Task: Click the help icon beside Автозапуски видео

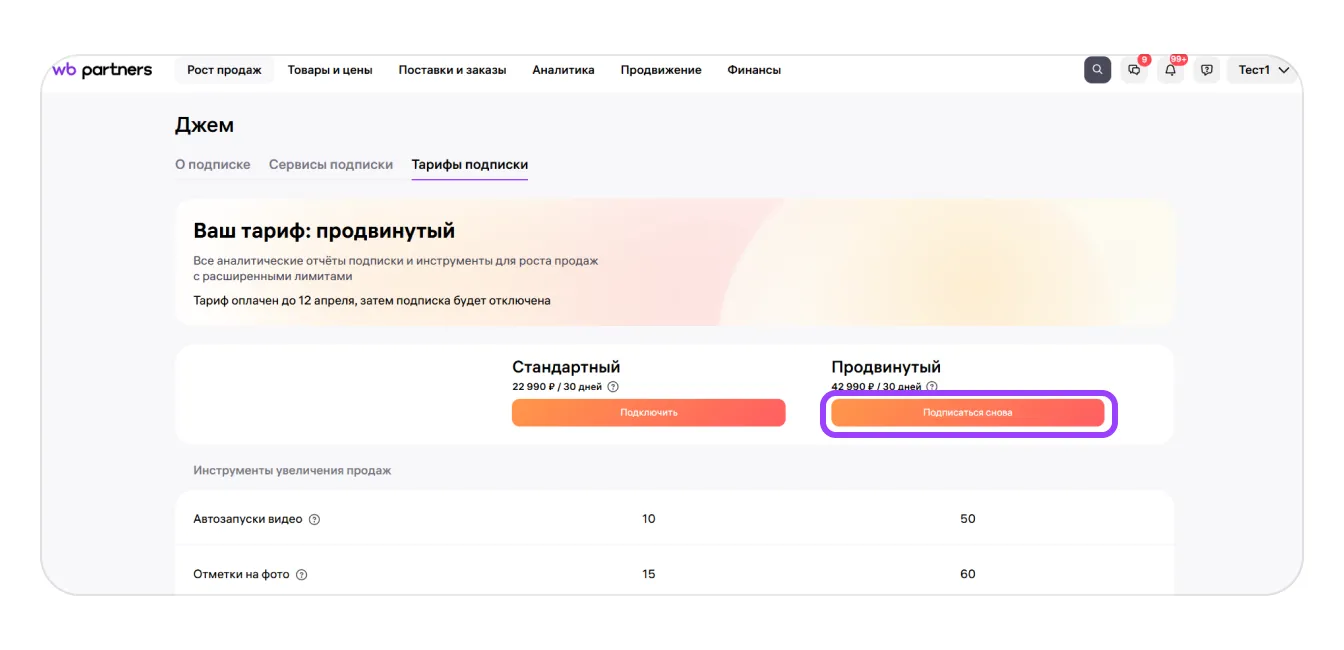Action: [x=314, y=520]
